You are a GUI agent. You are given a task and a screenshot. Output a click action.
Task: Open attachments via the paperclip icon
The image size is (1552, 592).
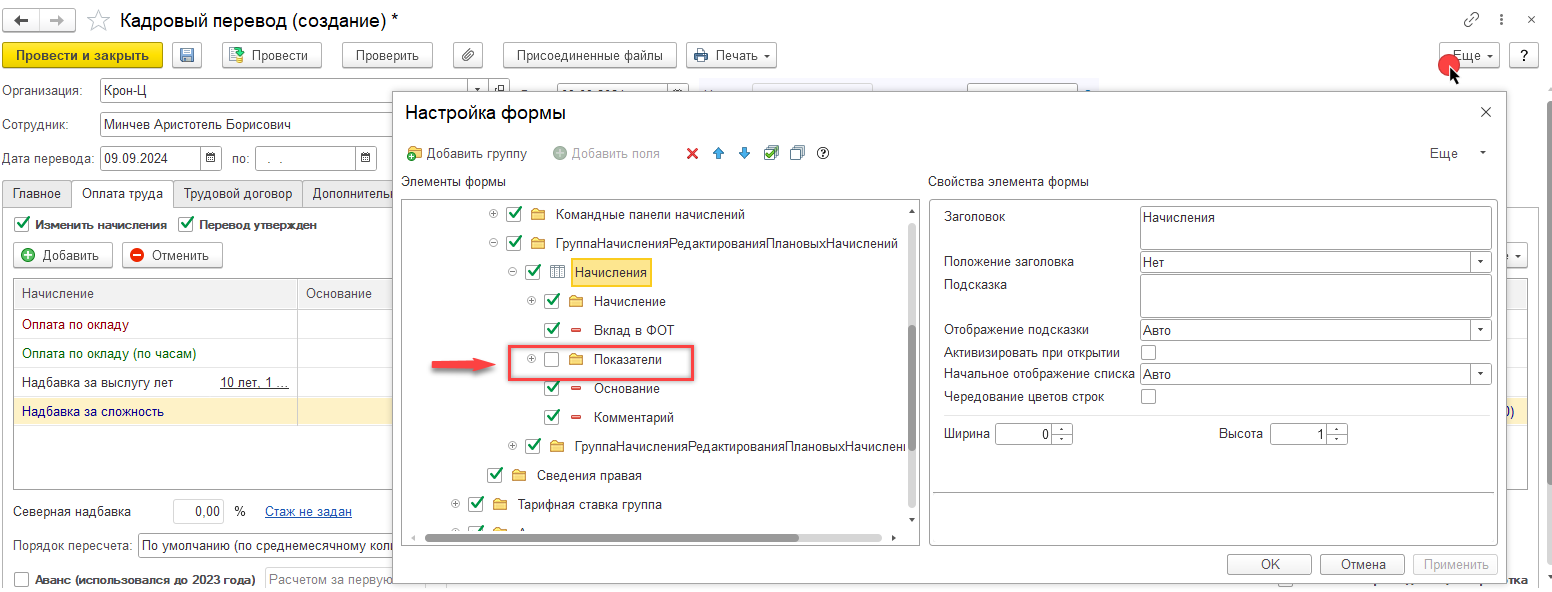468,56
